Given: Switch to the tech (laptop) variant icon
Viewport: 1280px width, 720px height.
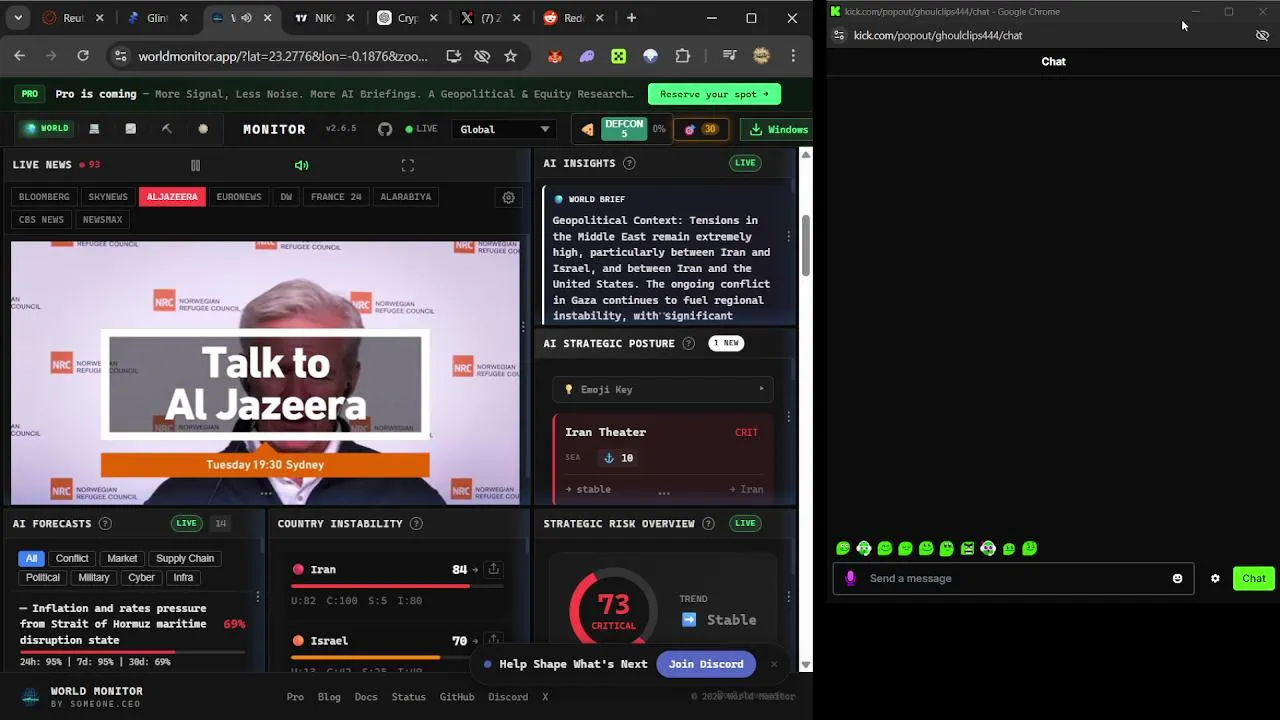Looking at the screenshot, I should (94, 129).
